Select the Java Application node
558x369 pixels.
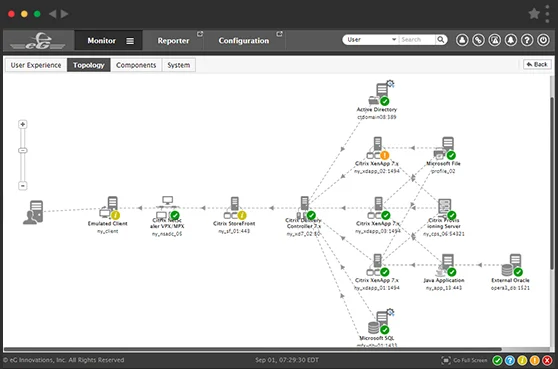[445, 265]
